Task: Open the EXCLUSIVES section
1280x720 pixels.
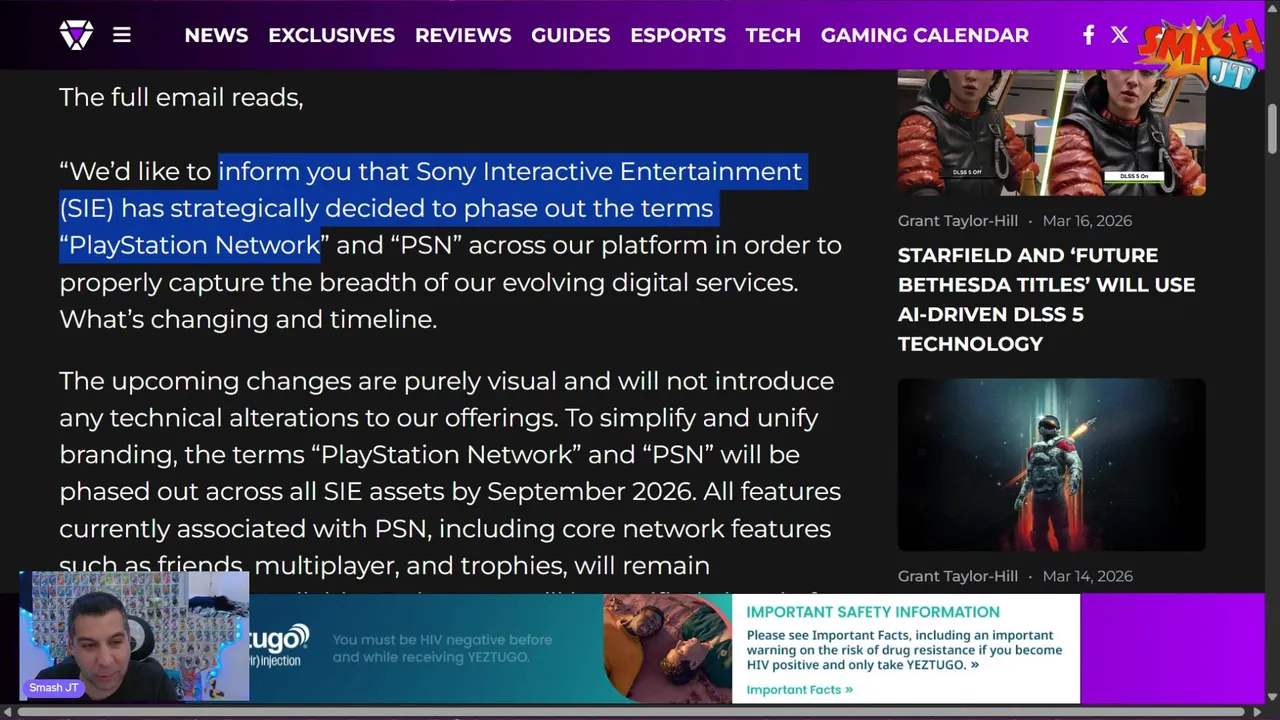Action: [331, 35]
